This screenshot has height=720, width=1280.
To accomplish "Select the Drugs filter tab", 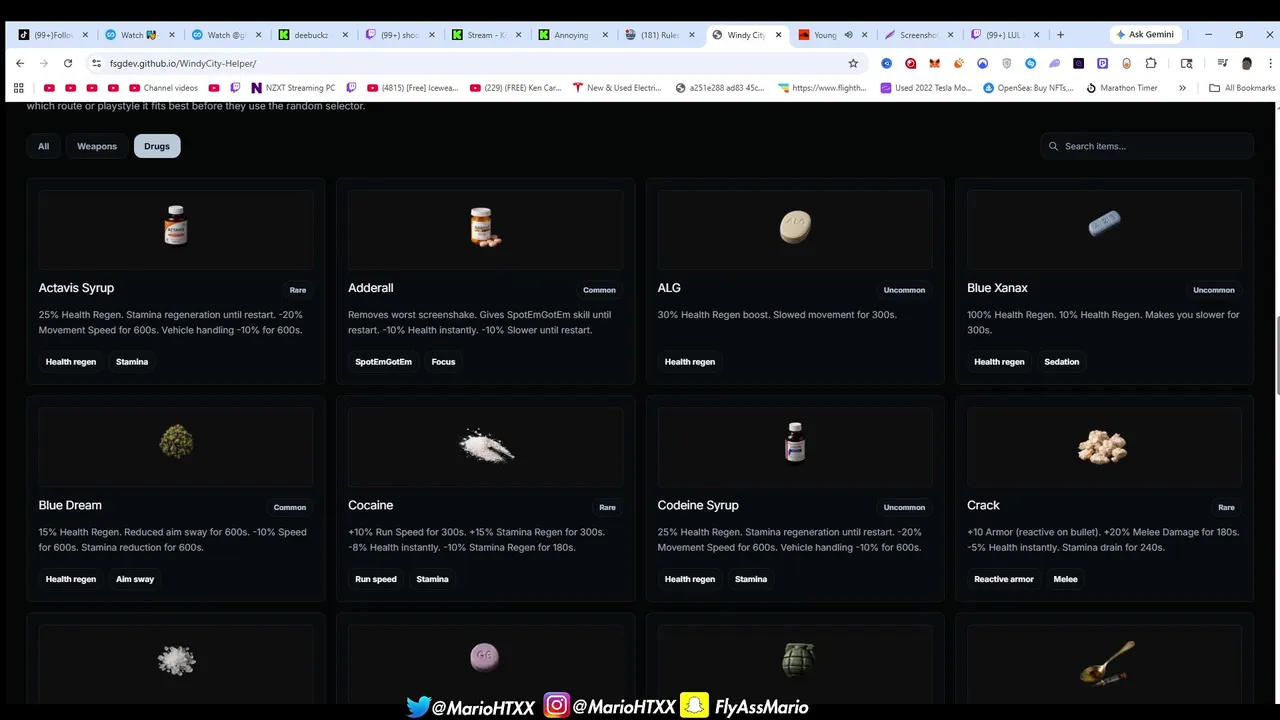I will [x=157, y=146].
